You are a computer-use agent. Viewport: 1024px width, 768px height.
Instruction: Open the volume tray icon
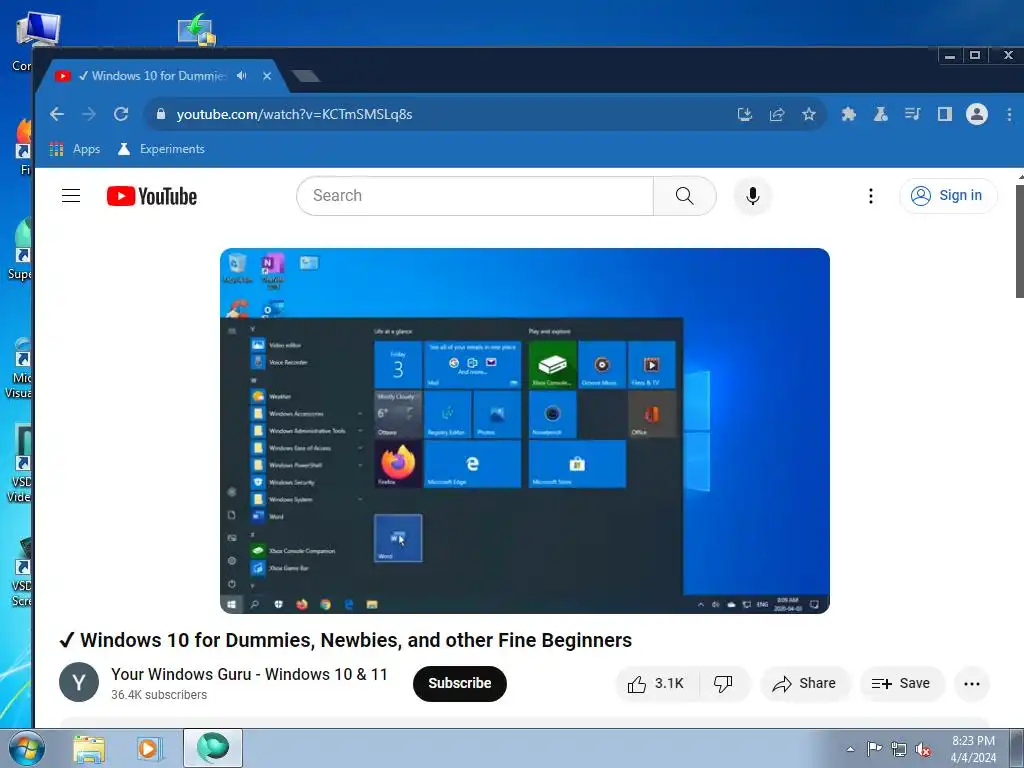point(923,749)
